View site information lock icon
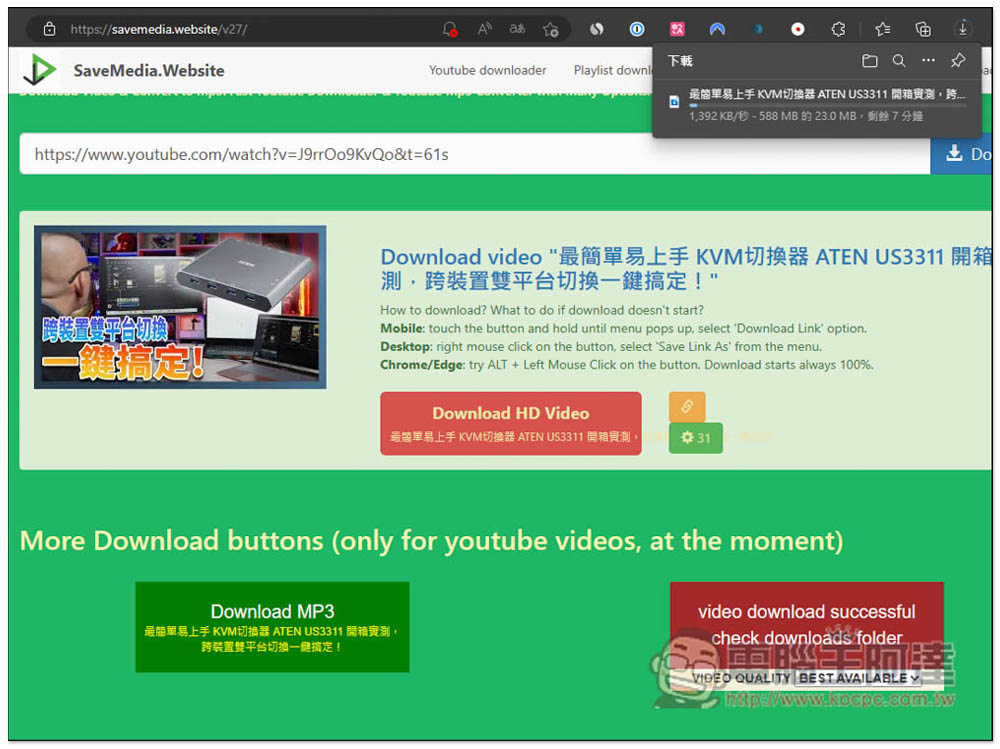1000x749 pixels. [x=49, y=29]
